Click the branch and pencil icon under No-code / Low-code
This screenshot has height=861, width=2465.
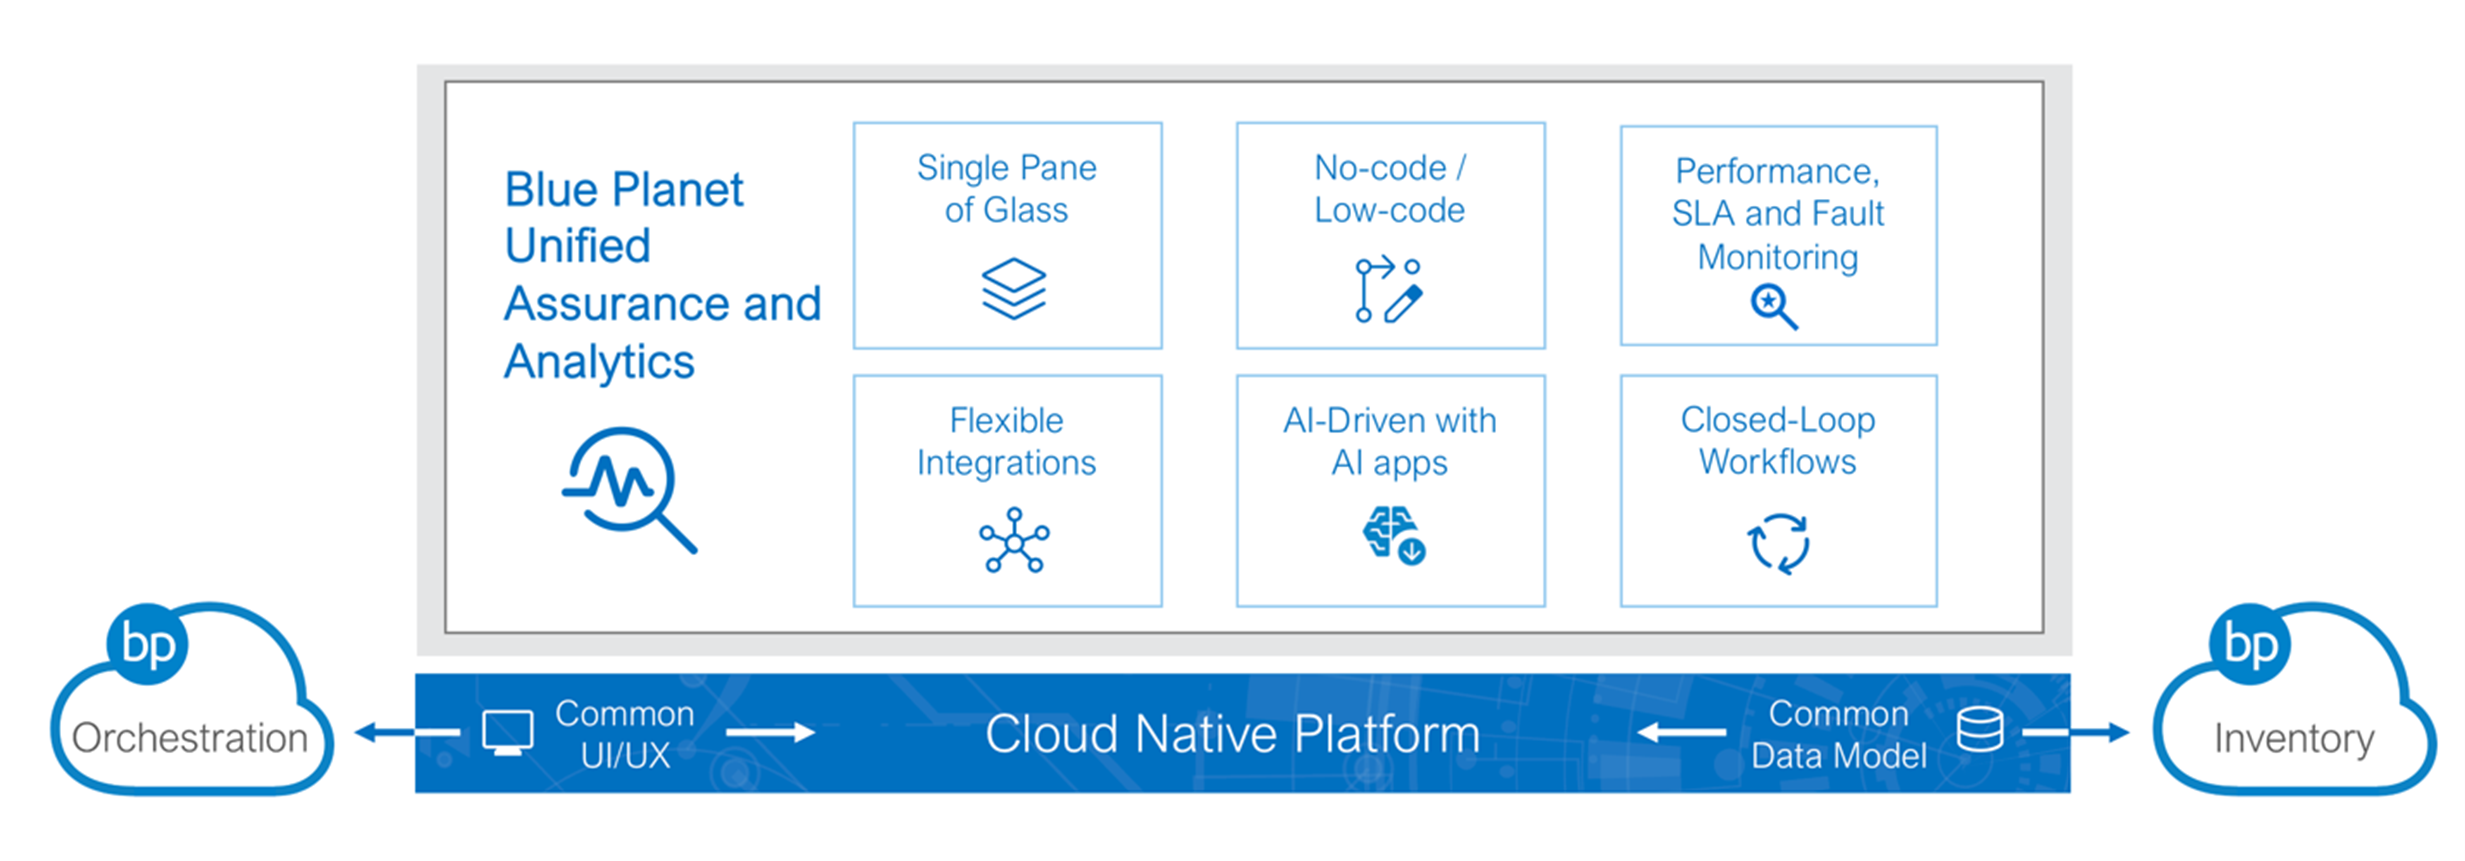[1388, 290]
